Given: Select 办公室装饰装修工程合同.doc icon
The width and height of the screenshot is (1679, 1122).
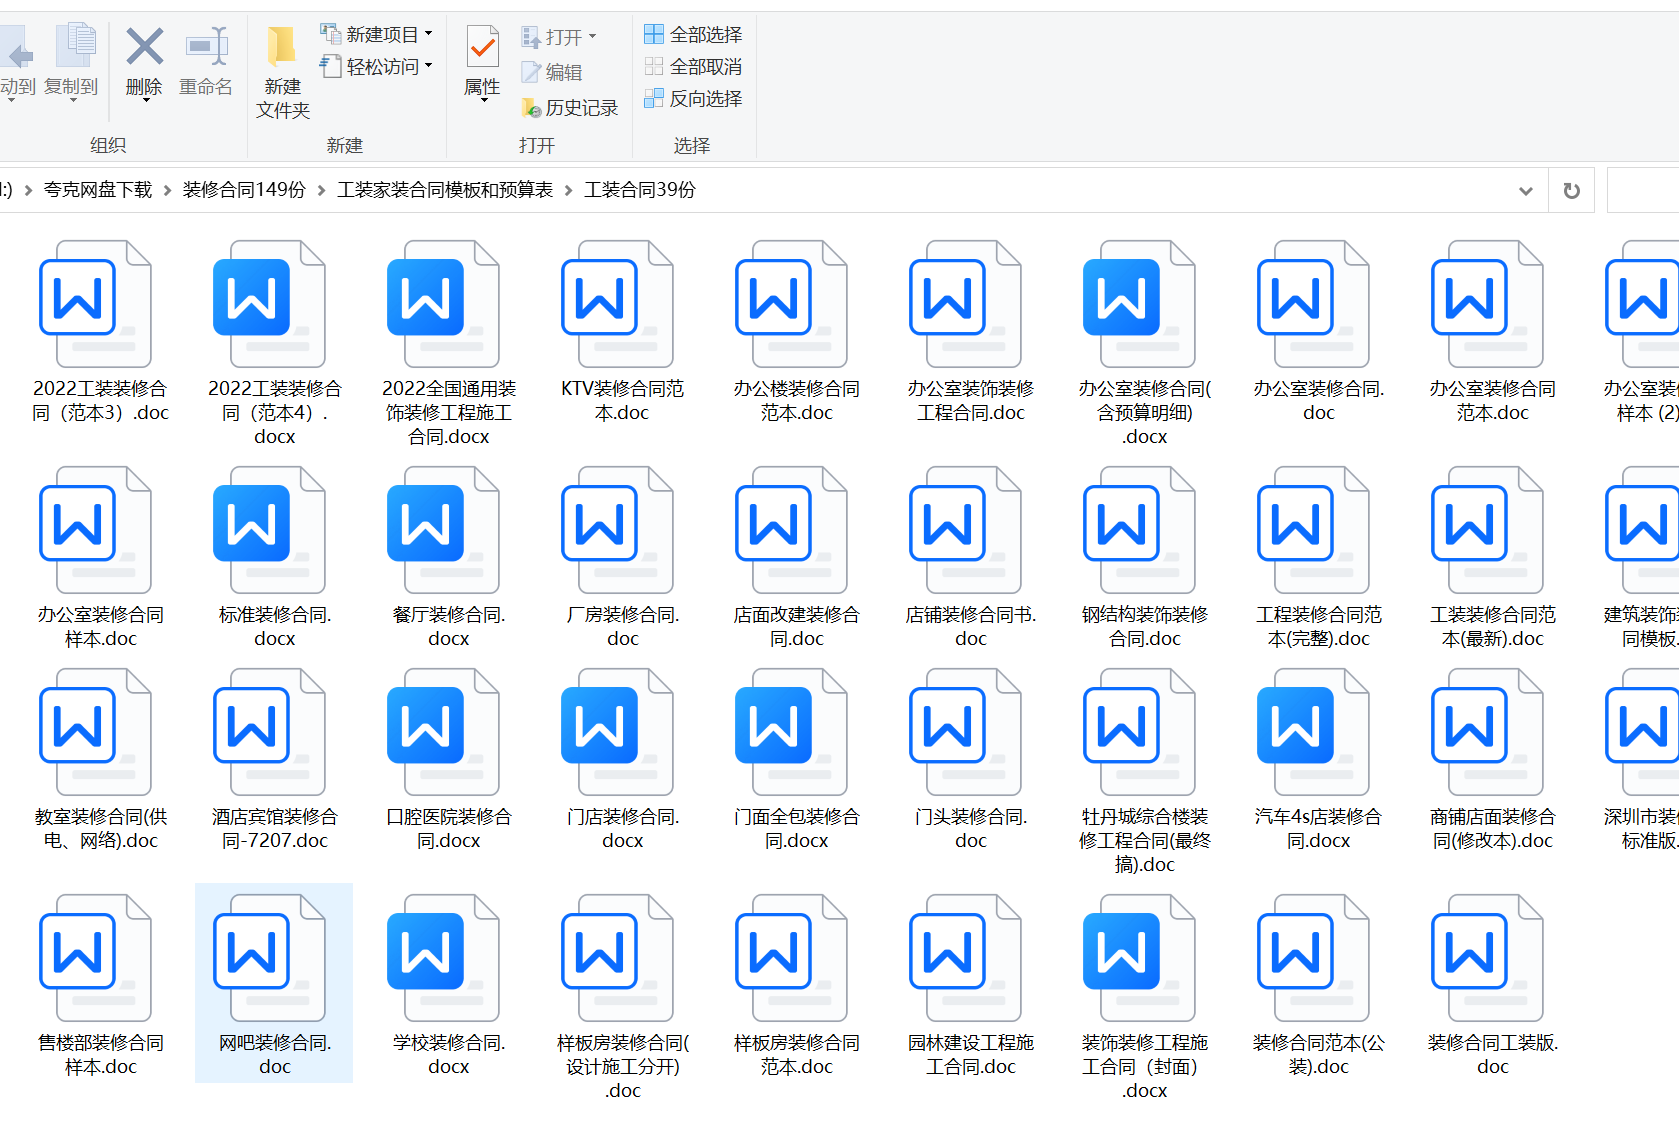Looking at the screenshot, I should [x=965, y=304].
